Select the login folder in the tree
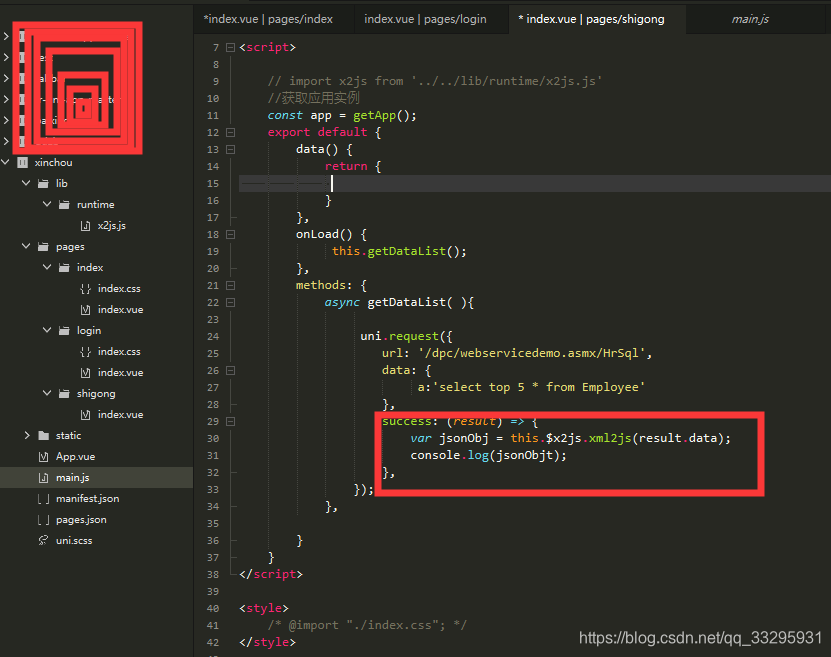 (88, 330)
